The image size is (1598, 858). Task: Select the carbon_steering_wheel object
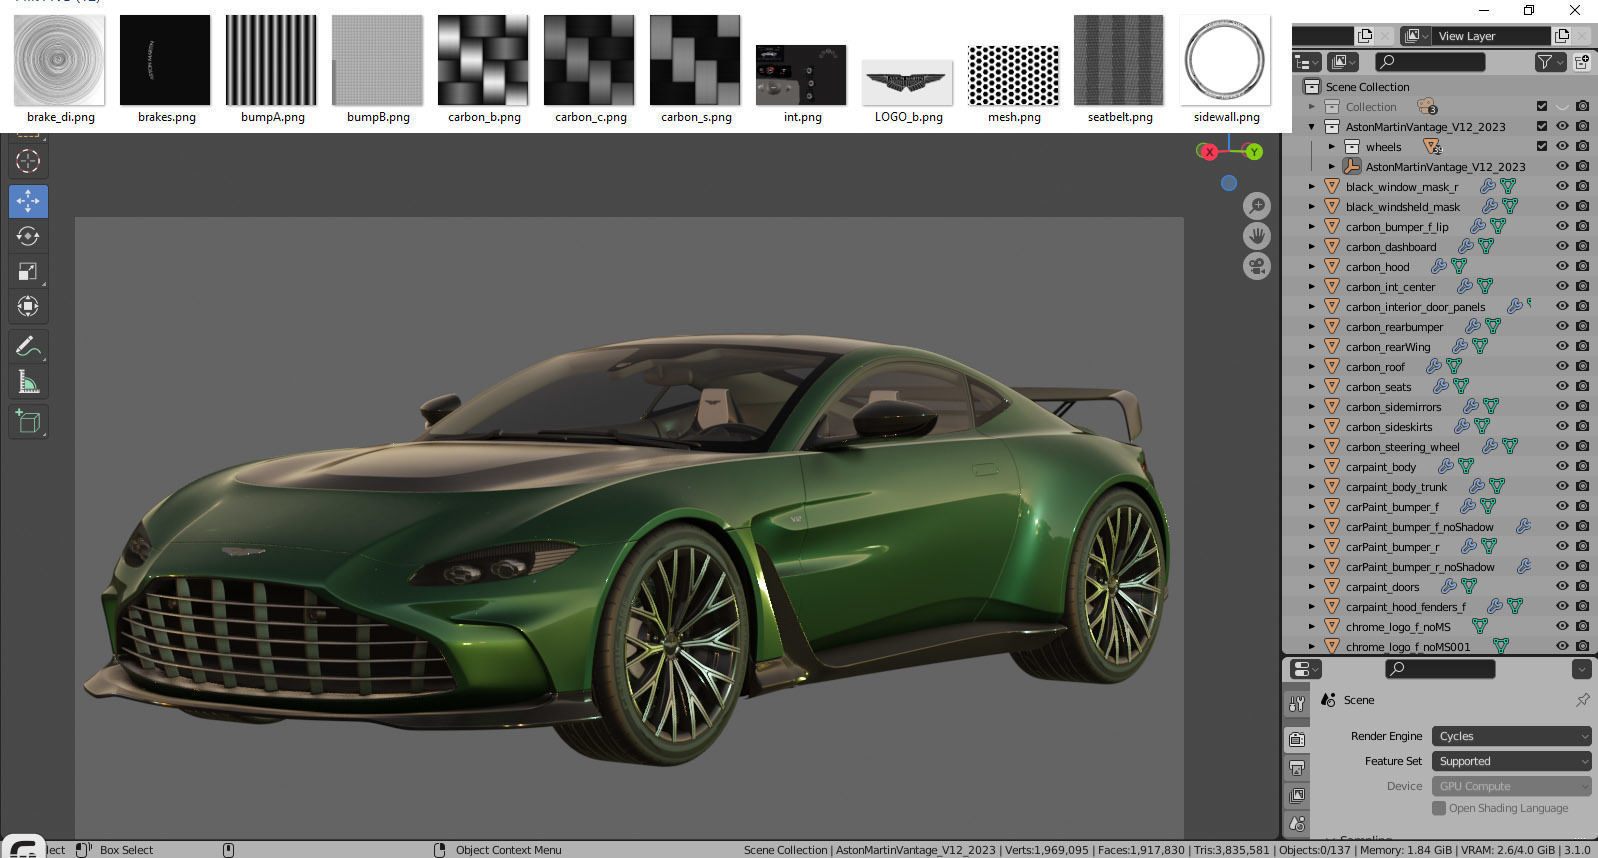point(1402,447)
